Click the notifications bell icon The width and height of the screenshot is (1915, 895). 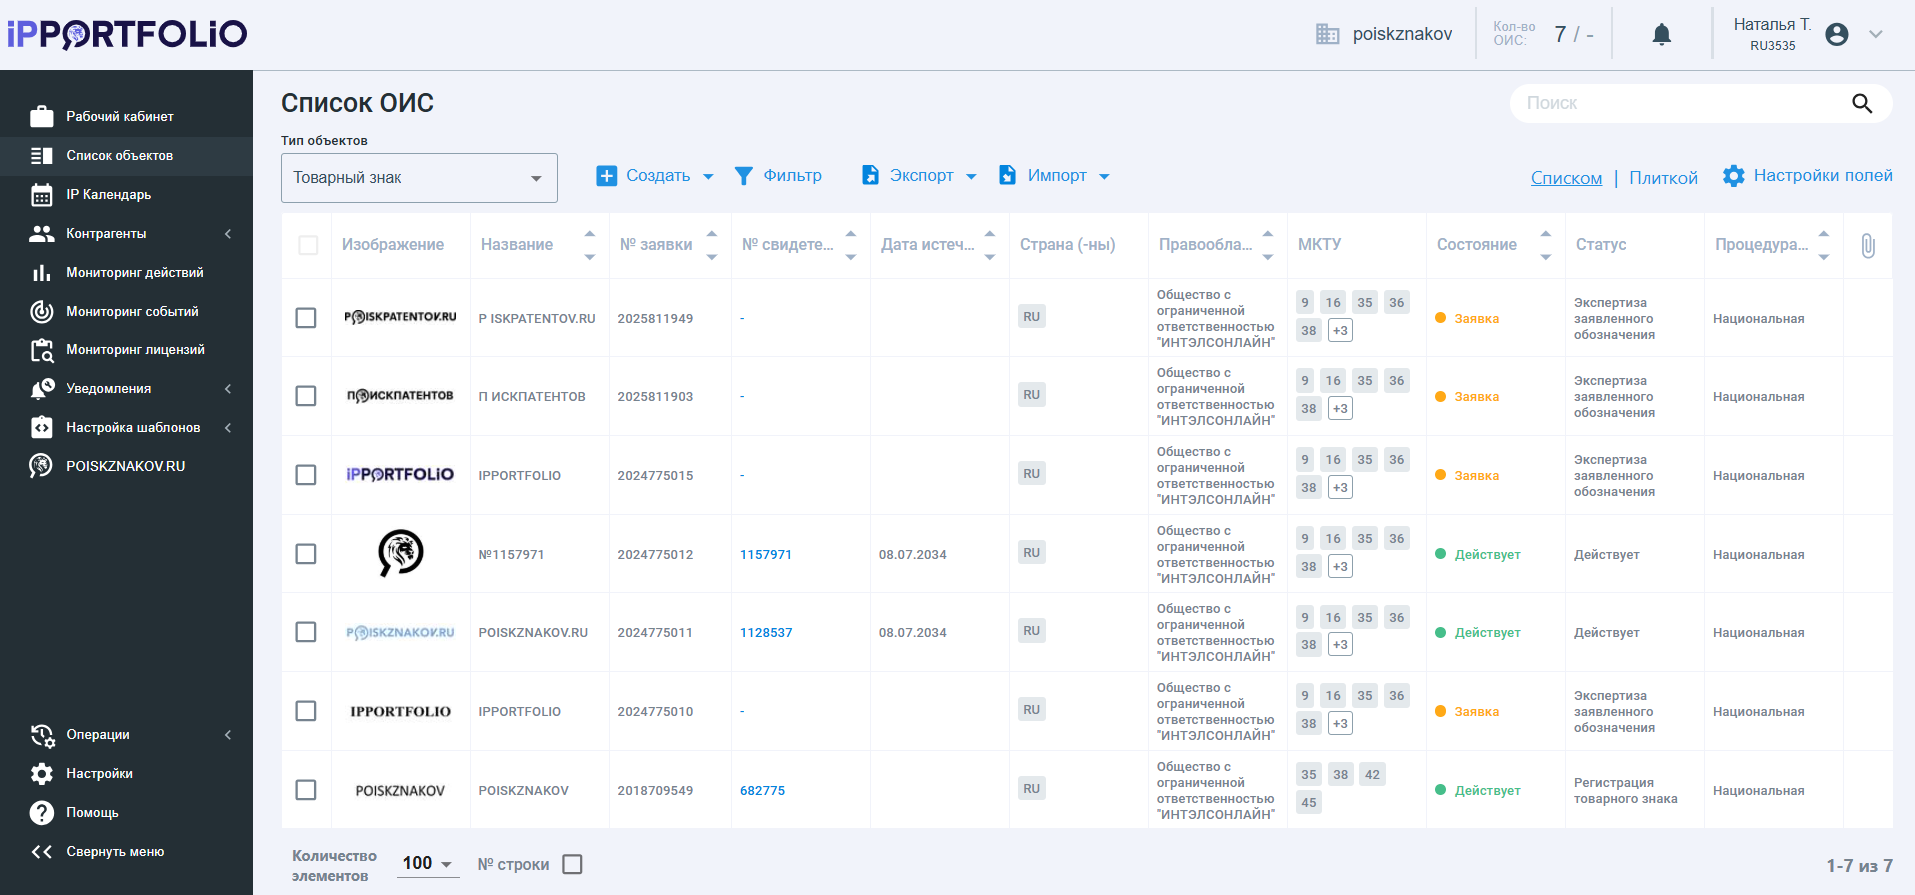pyautogui.click(x=1661, y=35)
